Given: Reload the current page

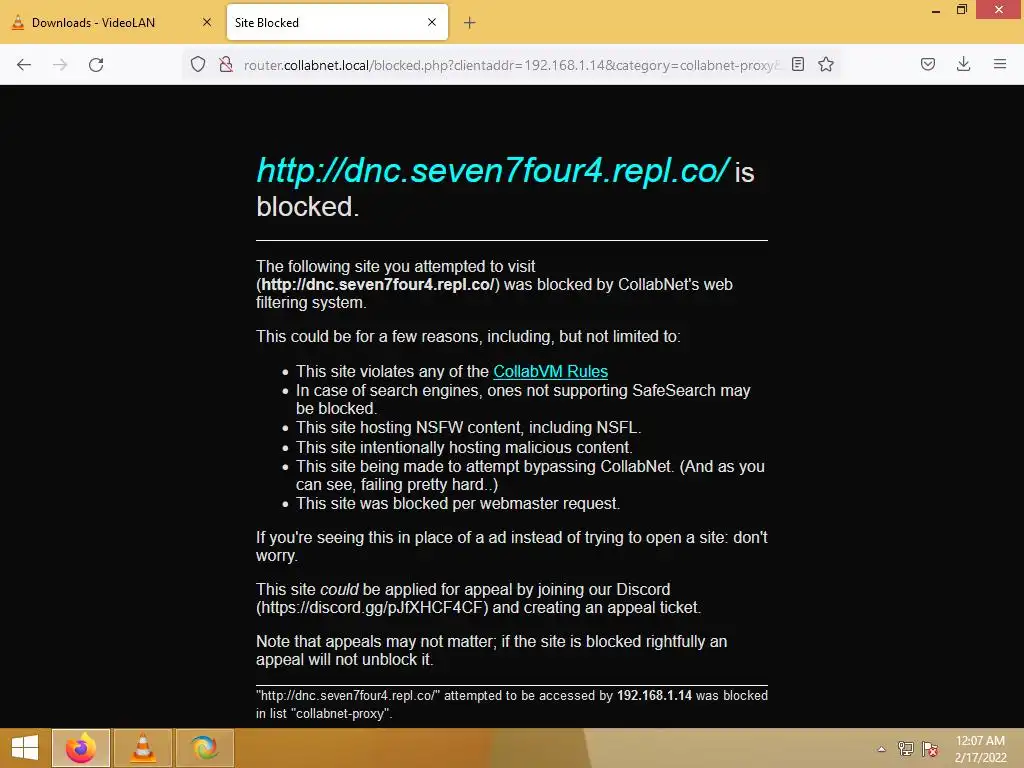Looking at the screenshot, I should point(96,65).
